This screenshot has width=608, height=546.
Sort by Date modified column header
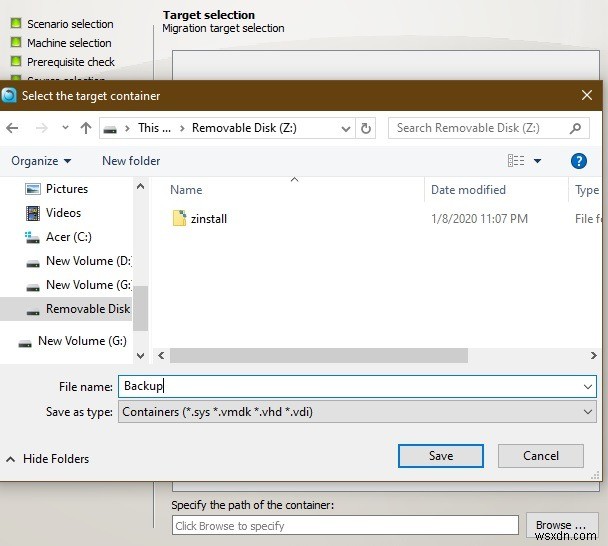[x=468, y=190]
